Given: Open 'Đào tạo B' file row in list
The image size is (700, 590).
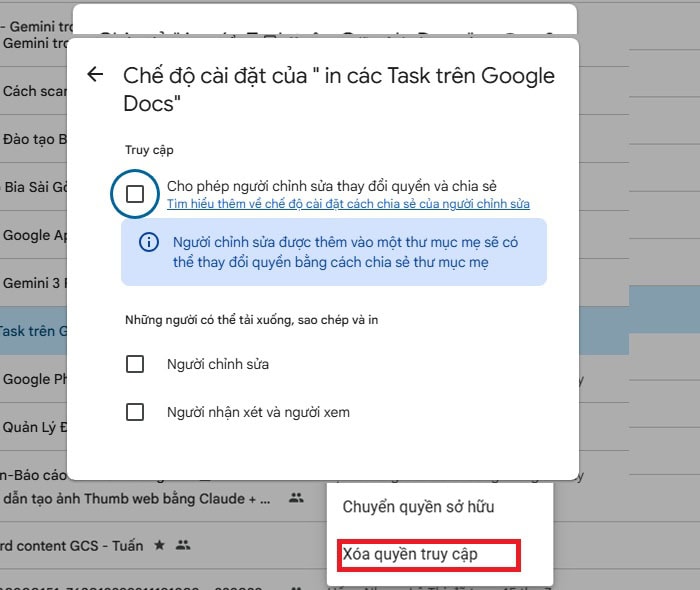Looking at the screenshot, I should coord(34,139).
